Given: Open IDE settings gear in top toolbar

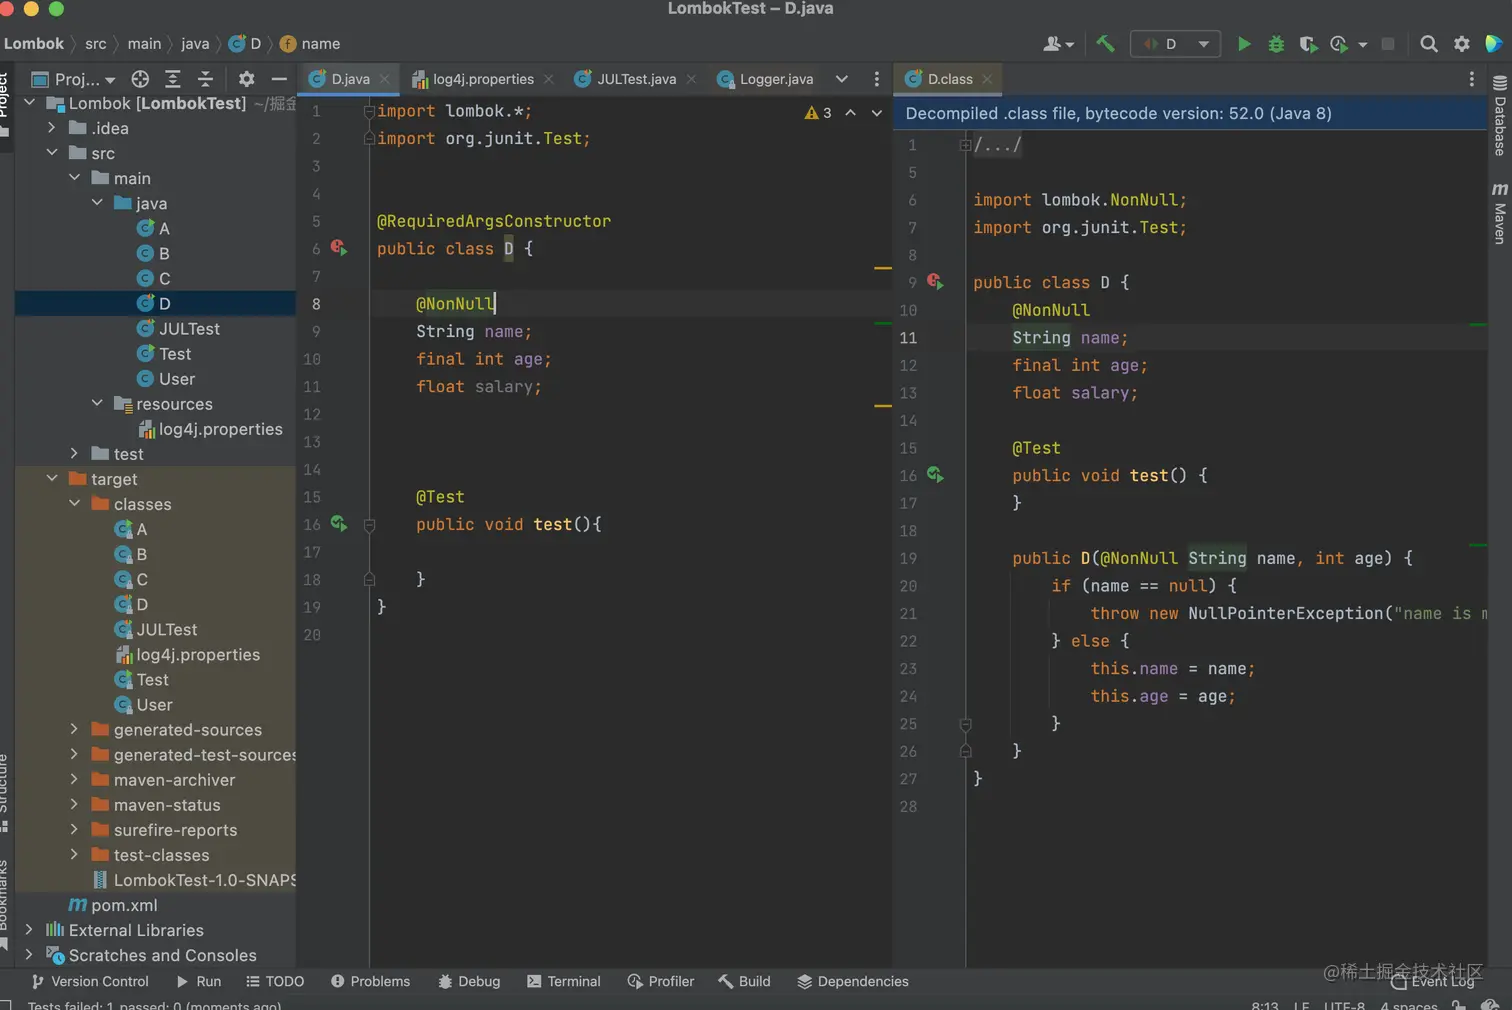Looking at the screenshot, I should coord(1462,44).
